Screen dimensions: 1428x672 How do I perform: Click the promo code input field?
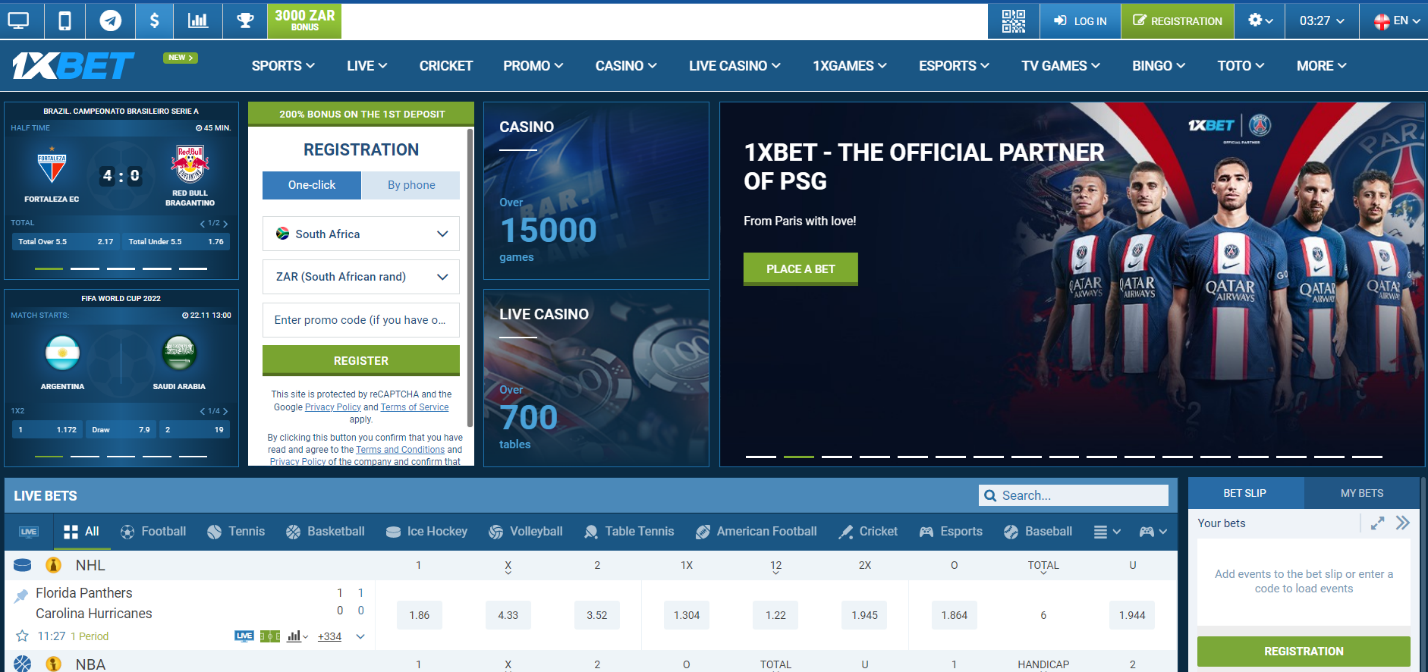point(361,320)
